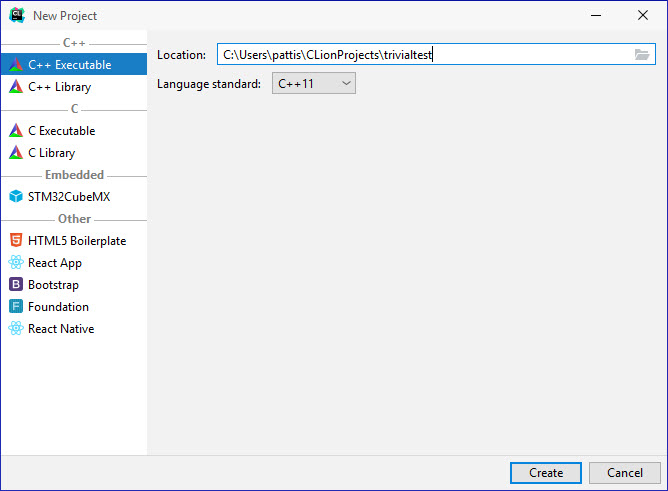Select the Foundation project template
The width and height of the screenshot is (668, 491).
coord(58,307)
